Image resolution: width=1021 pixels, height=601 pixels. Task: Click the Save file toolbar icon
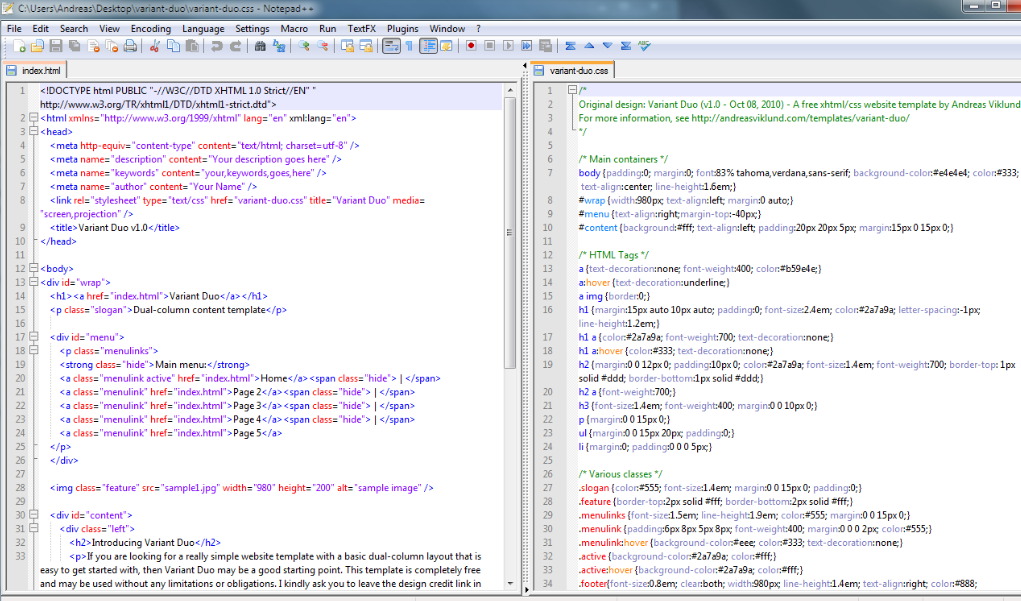[57, 46]
